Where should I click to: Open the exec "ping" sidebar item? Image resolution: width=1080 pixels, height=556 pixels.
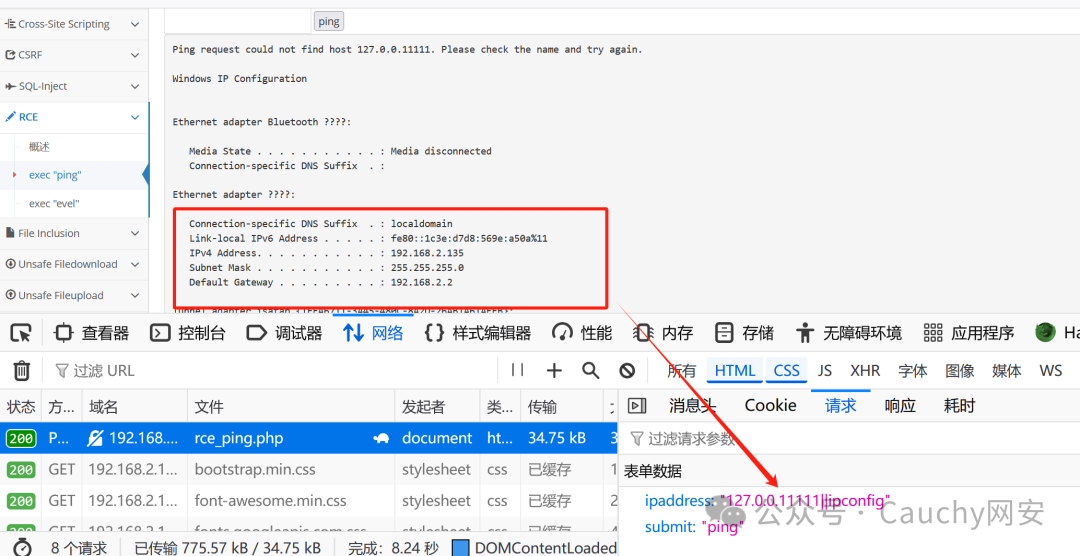pos(55,175)
